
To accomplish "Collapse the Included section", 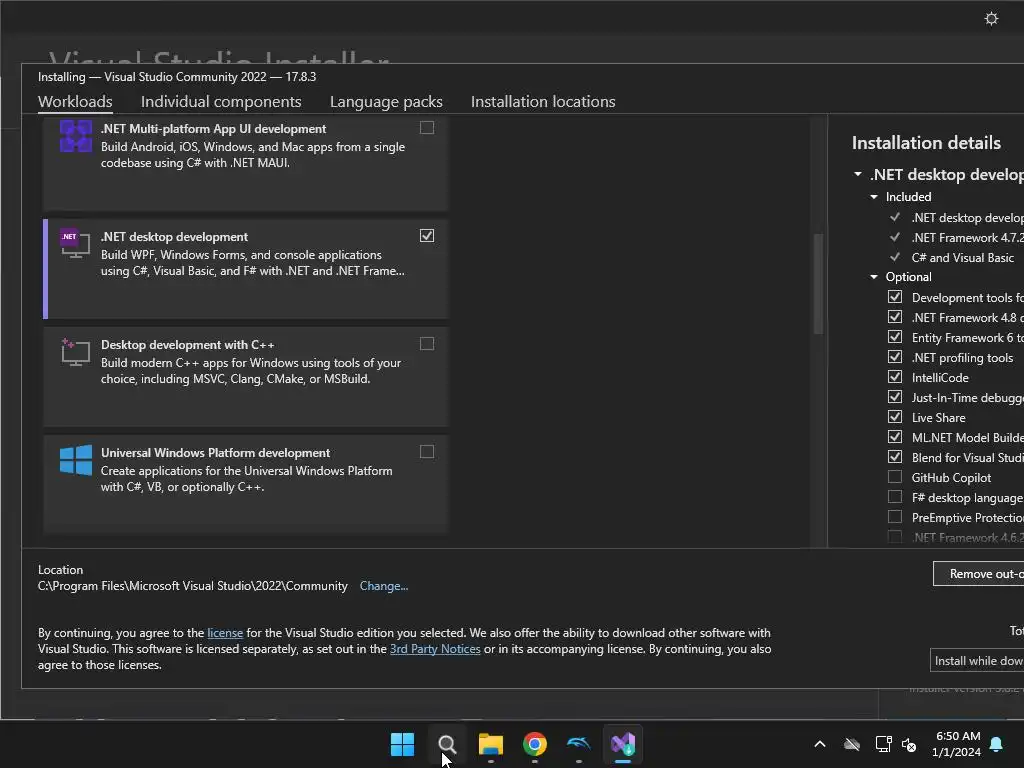I will point(874,197).
